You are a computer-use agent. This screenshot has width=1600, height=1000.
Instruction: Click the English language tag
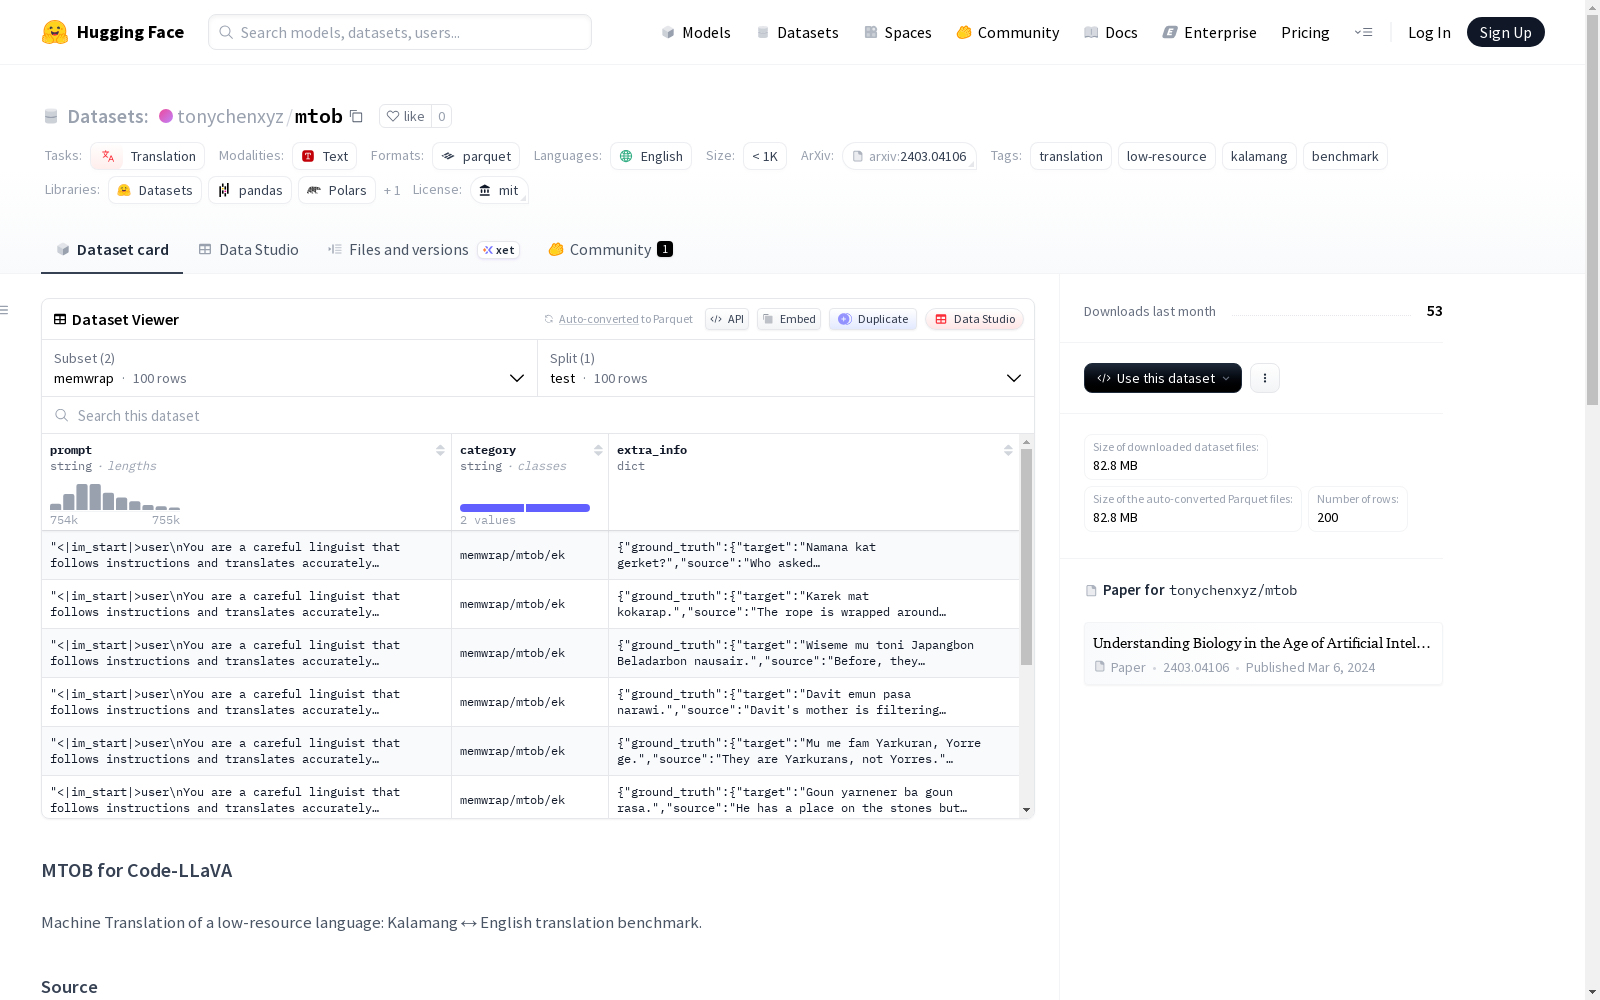pyautogui.click(x=651, y=156)
